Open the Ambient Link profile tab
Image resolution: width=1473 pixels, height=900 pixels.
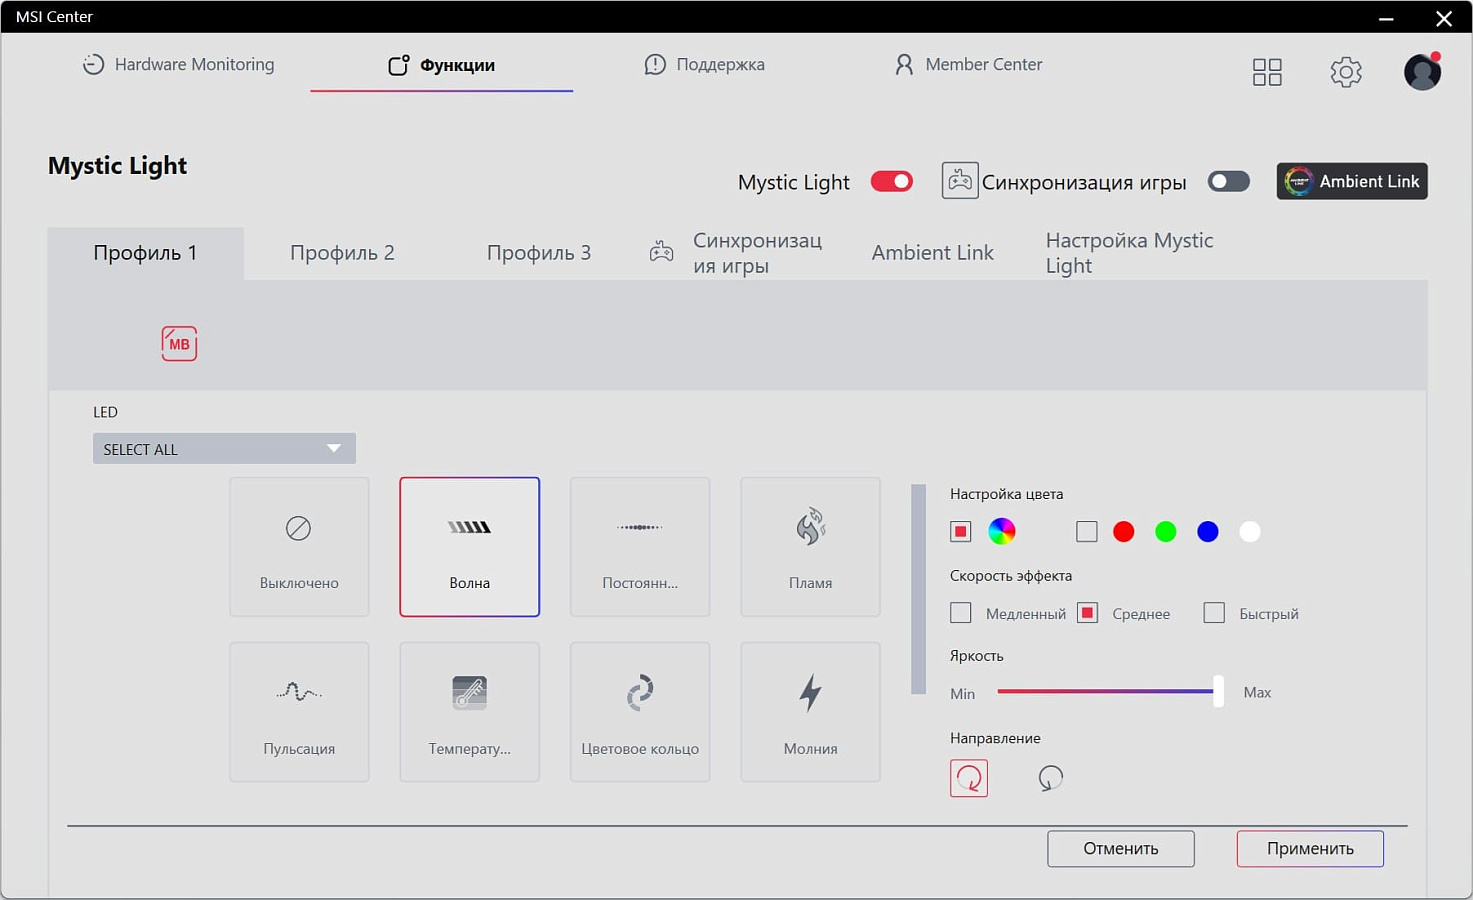(933, 253)
